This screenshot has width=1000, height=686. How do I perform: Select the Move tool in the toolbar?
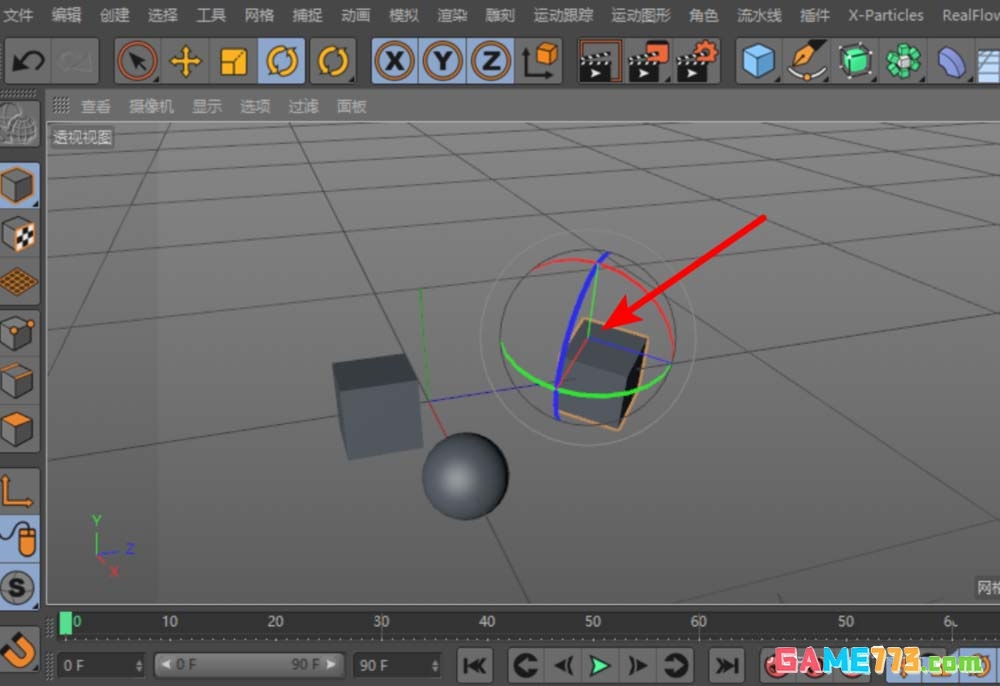[x=185, y=62]
